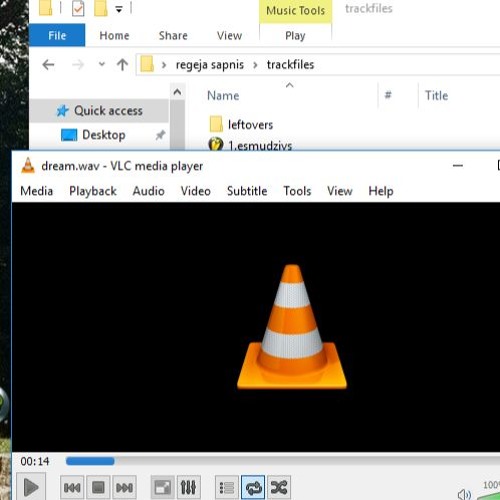Viewport: 500px width, 500px height.
Task: Open the VLC Video menu
Action: [196, 191]
